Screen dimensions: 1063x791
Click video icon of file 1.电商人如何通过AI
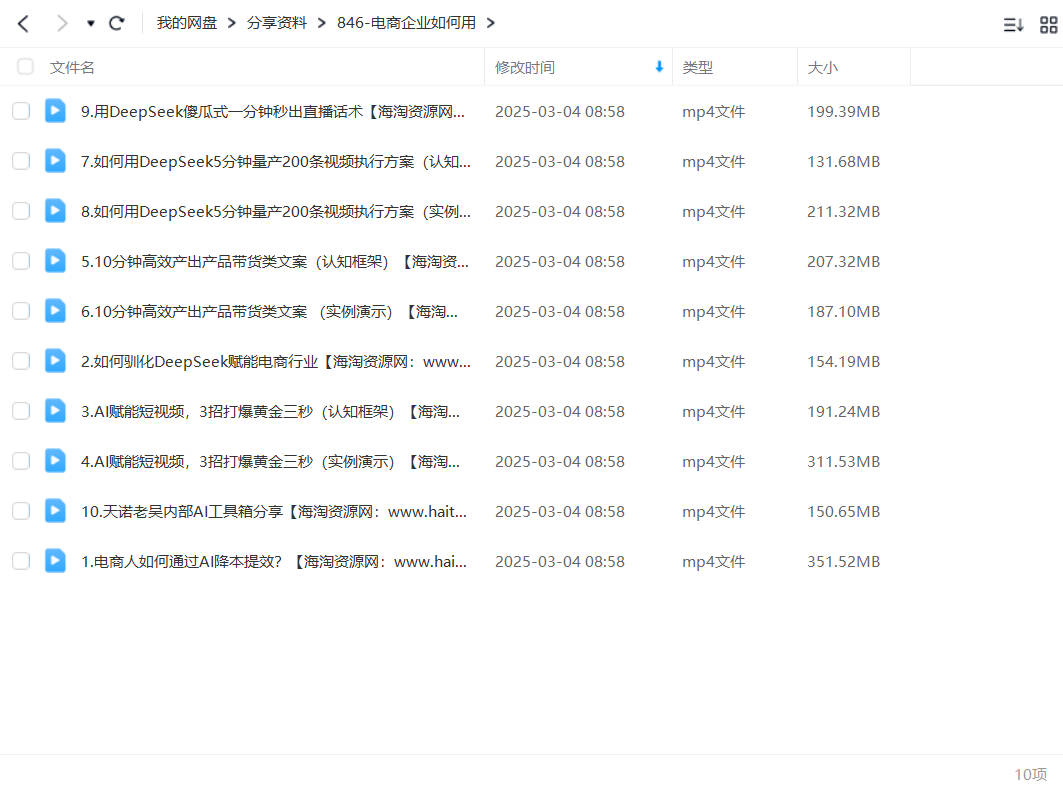tap(56, 561)
